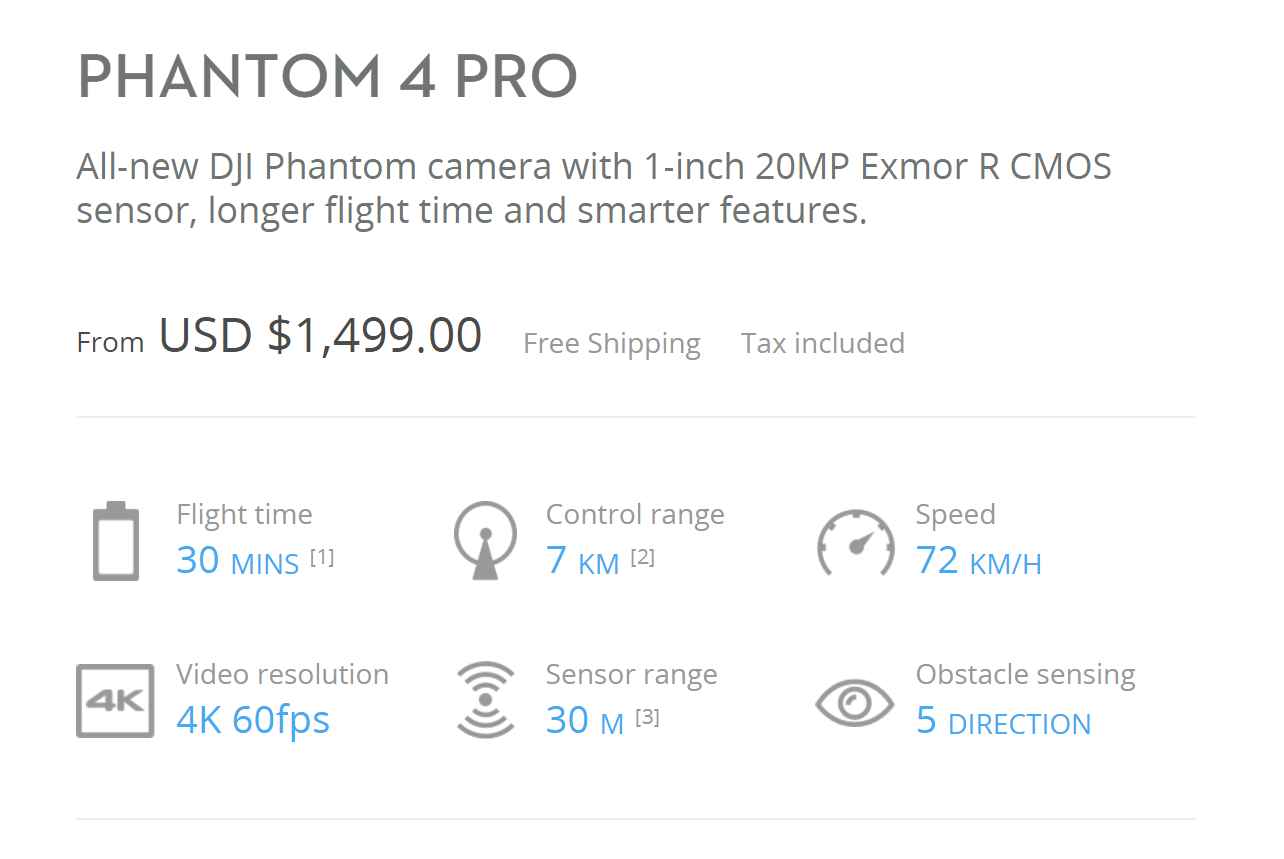Click the PHANTOM 4 PRO heading
The height and width of the screenshot is (859, 1284).
pyautogui.click(x=327, y=77)
